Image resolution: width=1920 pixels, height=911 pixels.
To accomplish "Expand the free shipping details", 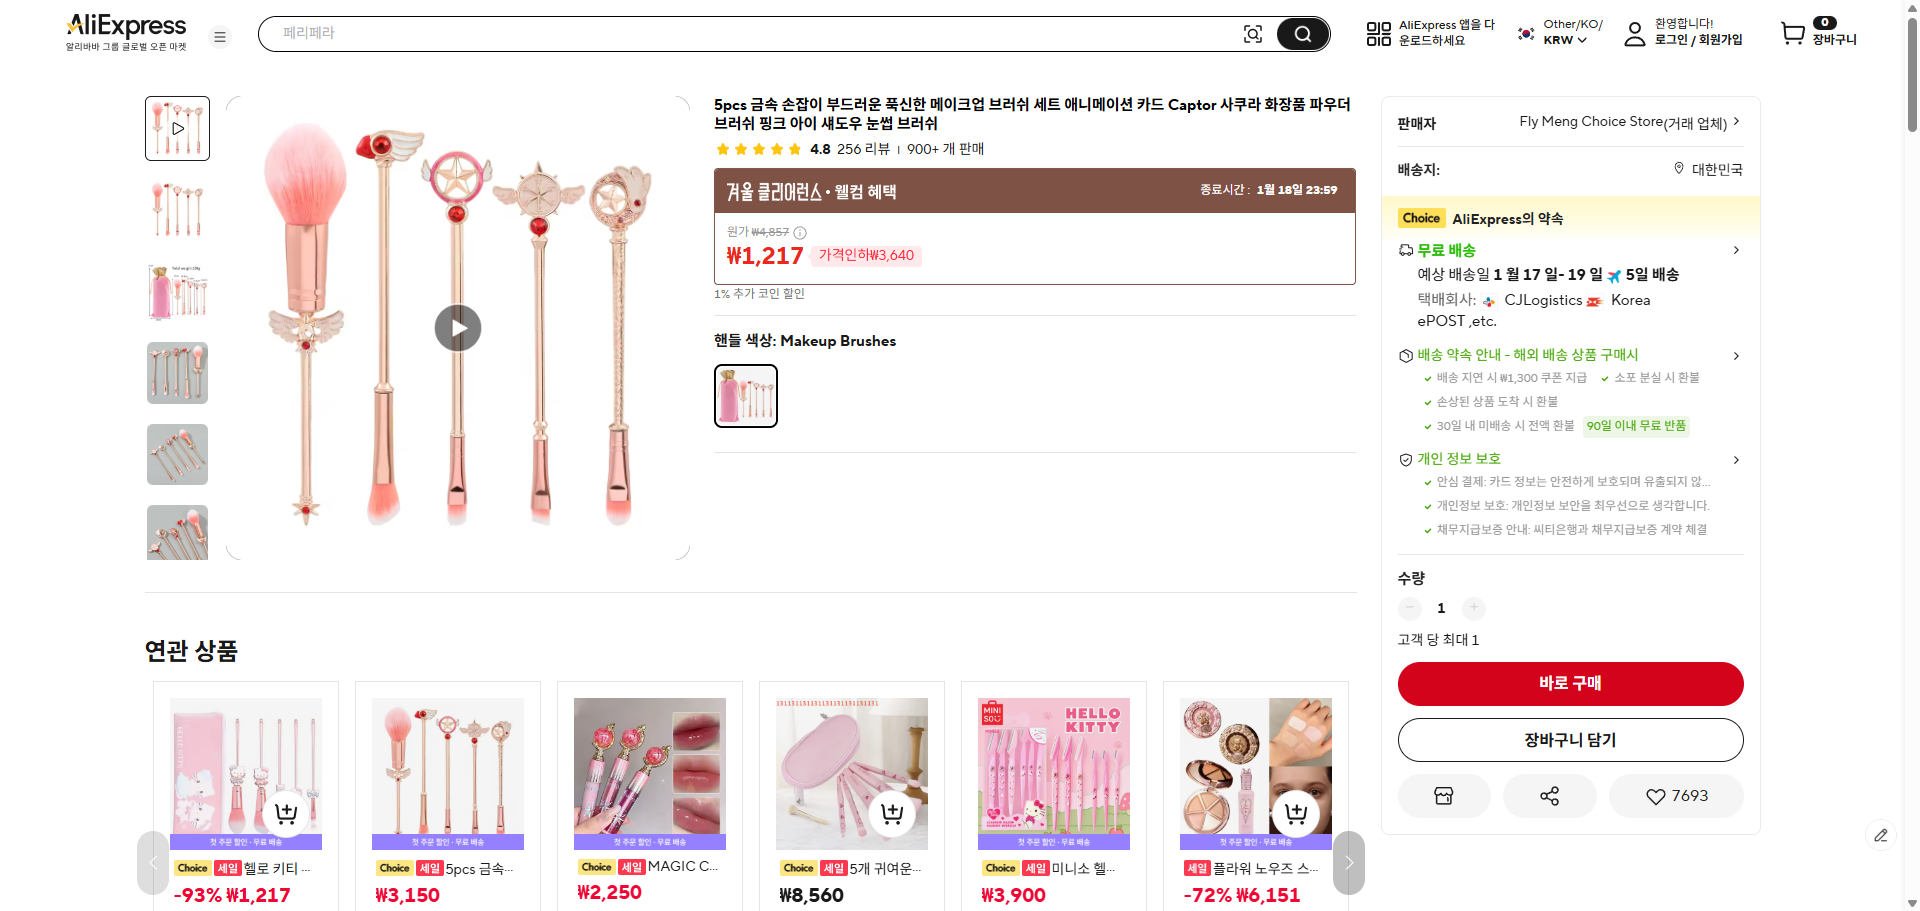I will (x=1735, y=250).
